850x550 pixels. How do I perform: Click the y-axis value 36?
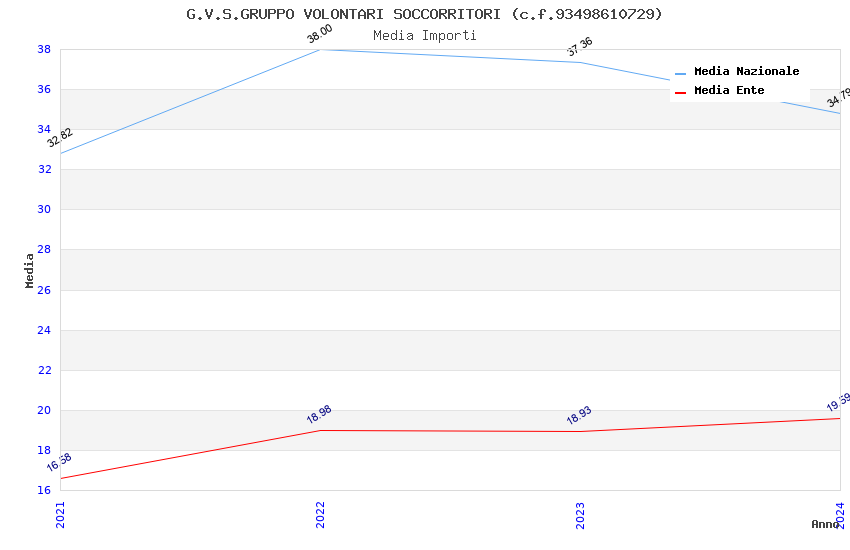pyautogui.click(x=44, y=89)
